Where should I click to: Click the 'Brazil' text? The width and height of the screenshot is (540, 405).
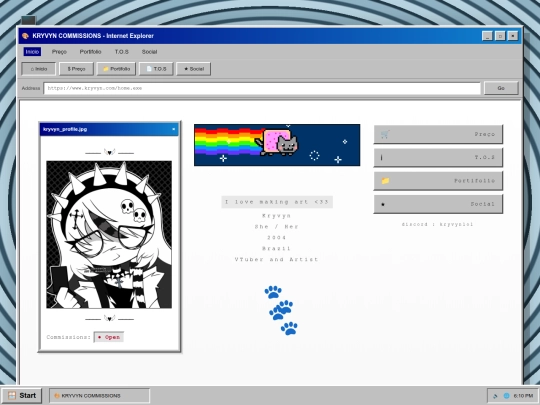click(x=277, y=248)
